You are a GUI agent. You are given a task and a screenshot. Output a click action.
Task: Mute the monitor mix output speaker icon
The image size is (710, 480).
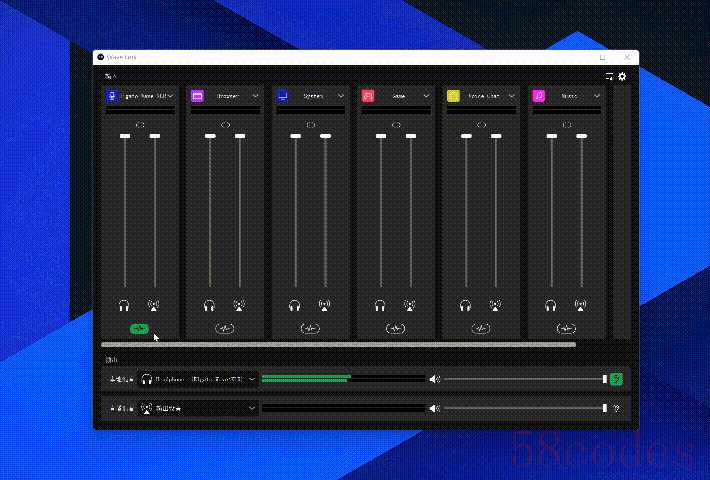click(x=434, y=379)
